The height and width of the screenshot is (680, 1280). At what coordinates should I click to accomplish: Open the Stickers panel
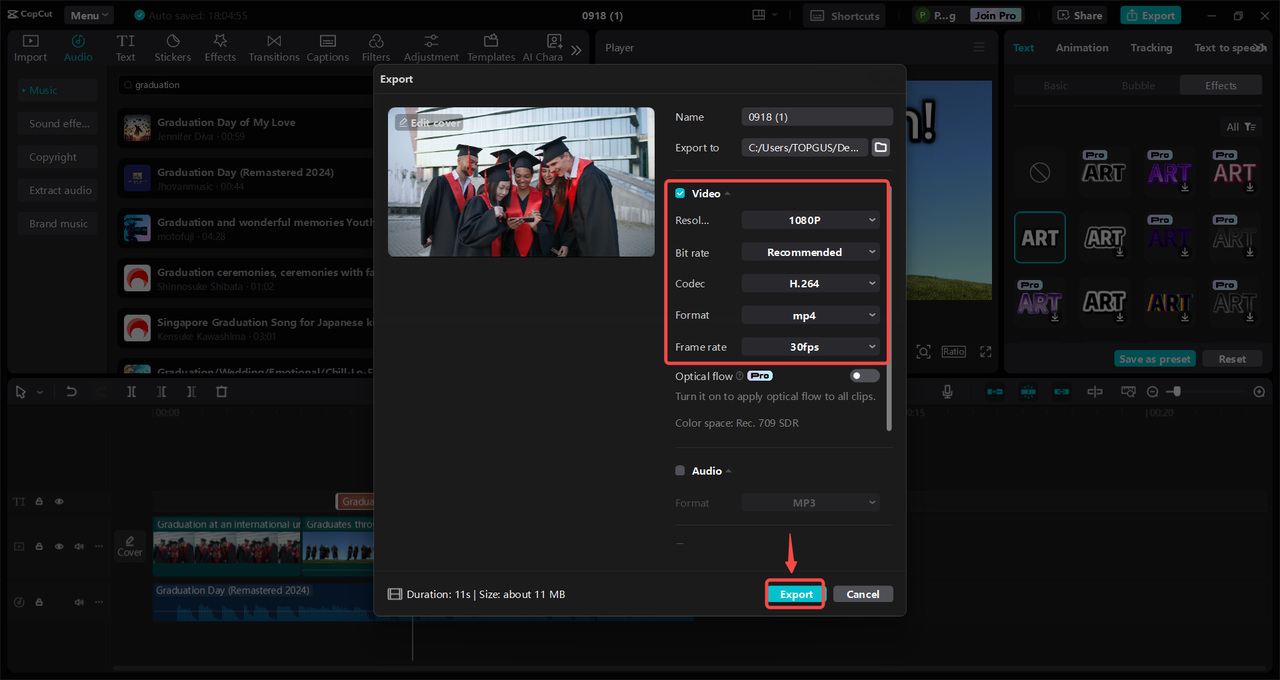tap(172, 48)
